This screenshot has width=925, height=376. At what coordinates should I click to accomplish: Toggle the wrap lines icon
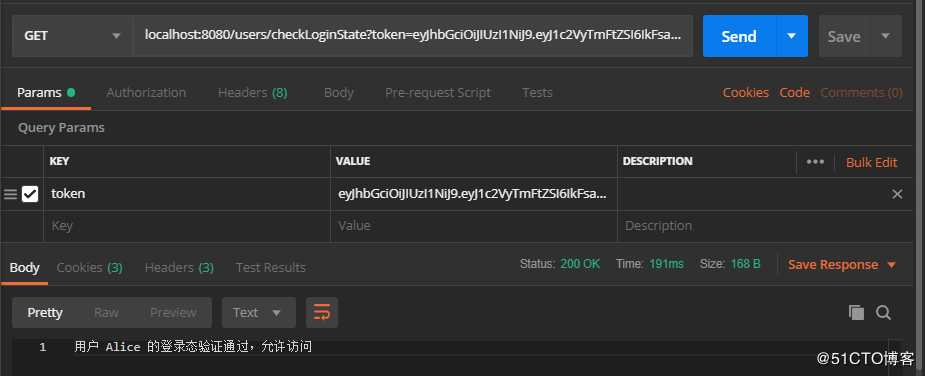pos(322,312)
